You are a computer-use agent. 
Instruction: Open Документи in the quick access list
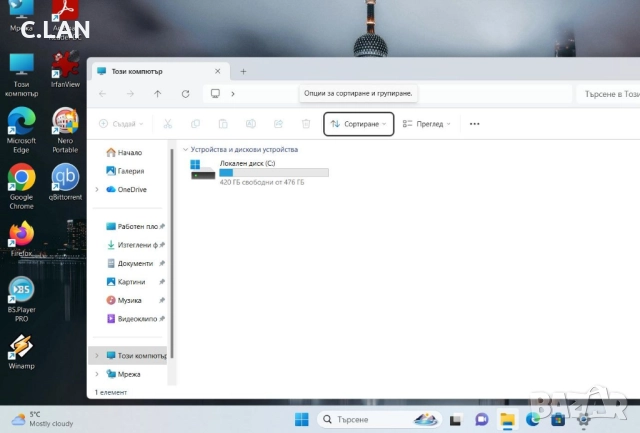tap(135, 263)
